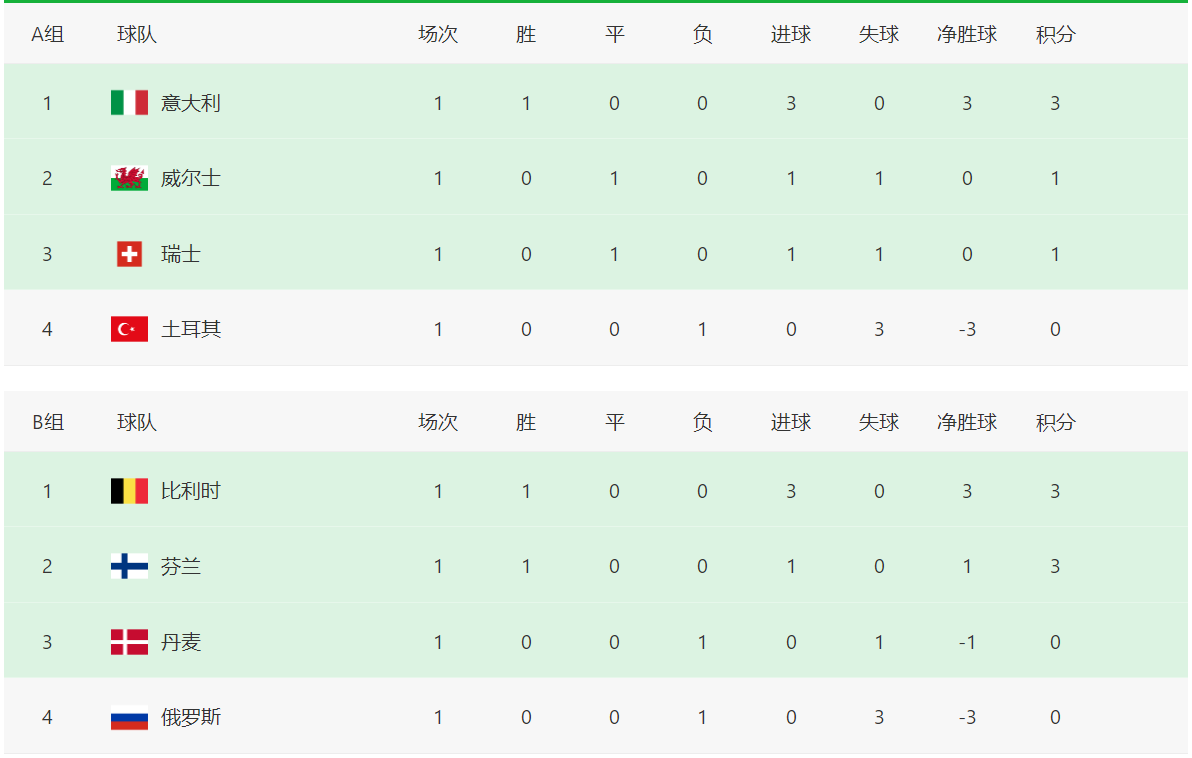Viewport: 1192px width, 758px height.
Task: Click 进球 column header in group A
Action: coord(790,35)
